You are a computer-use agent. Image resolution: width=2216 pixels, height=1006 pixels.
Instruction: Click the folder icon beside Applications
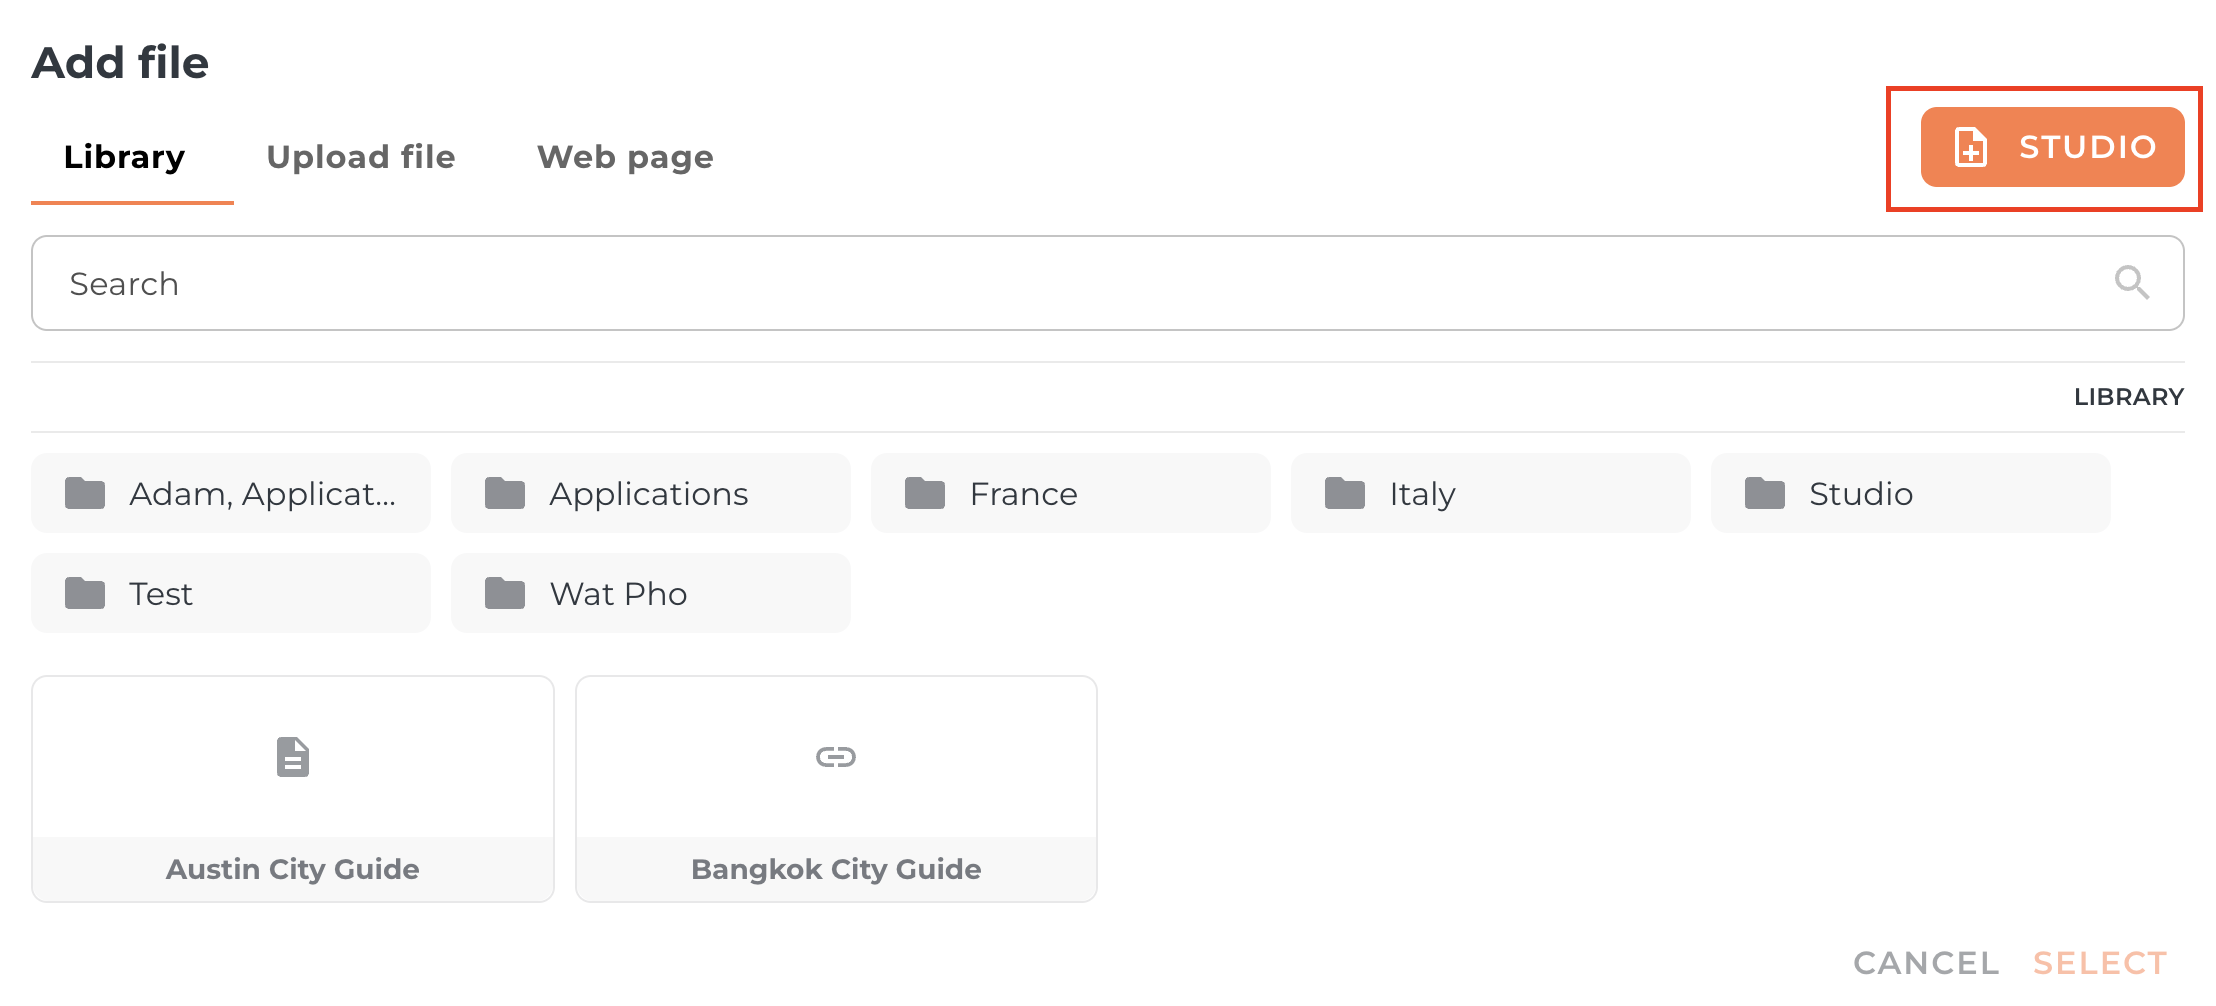[505, 493]
